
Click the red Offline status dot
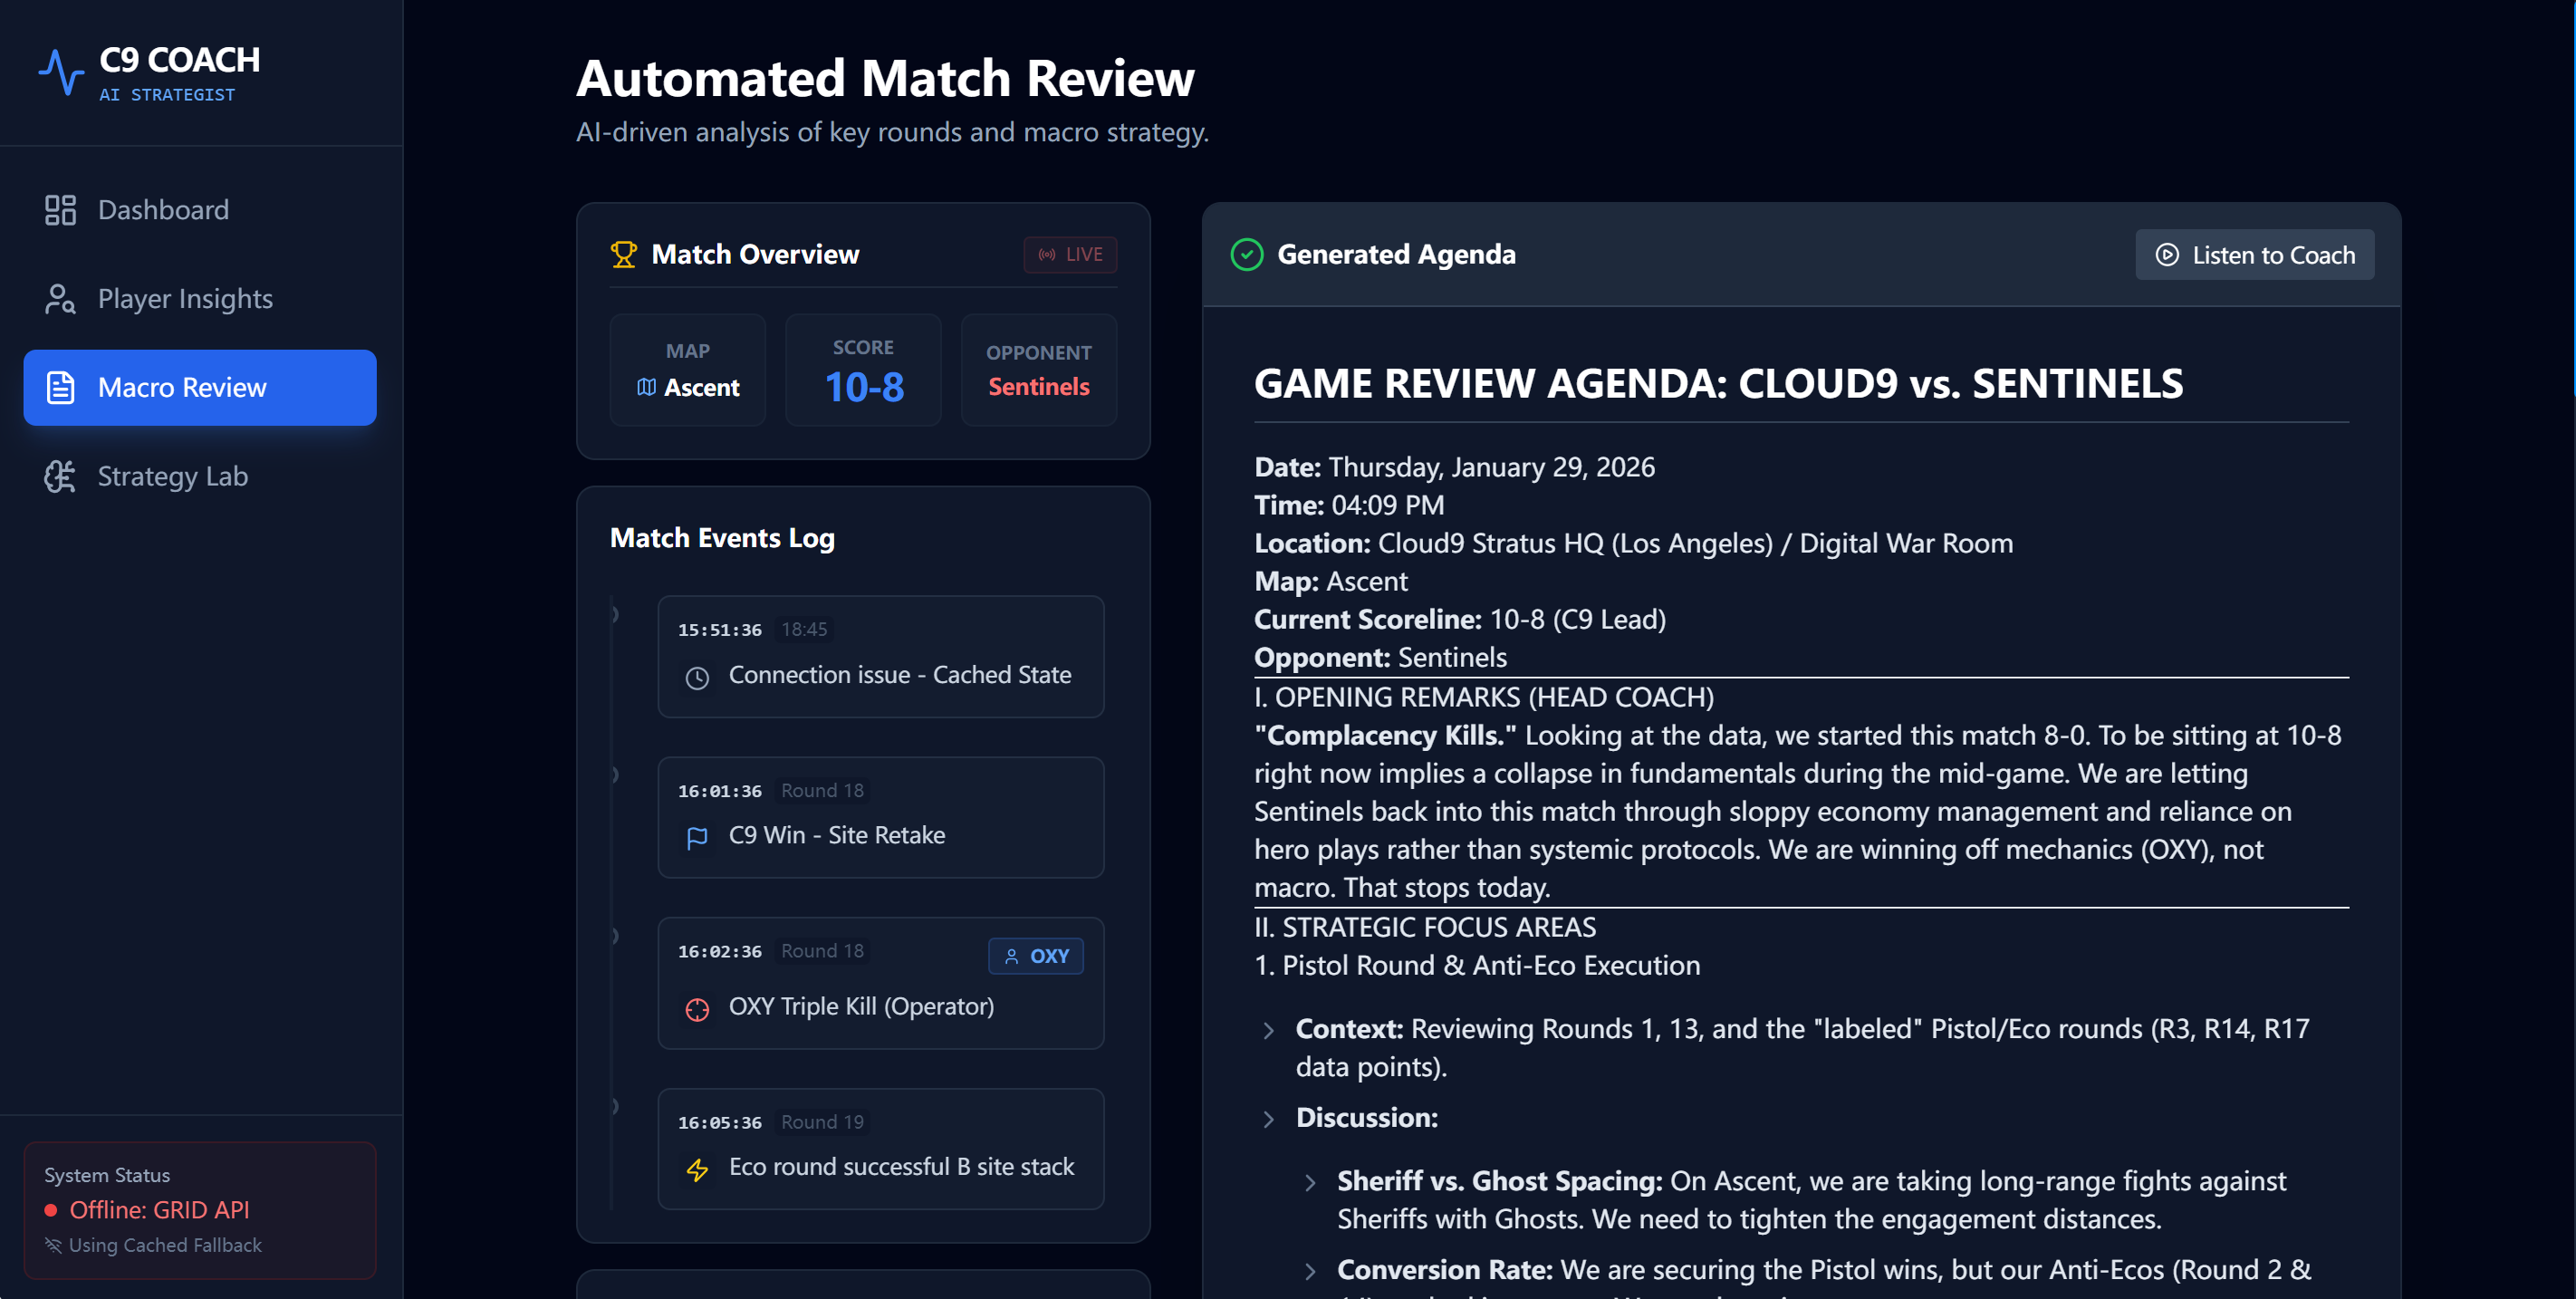point(51,1211)
